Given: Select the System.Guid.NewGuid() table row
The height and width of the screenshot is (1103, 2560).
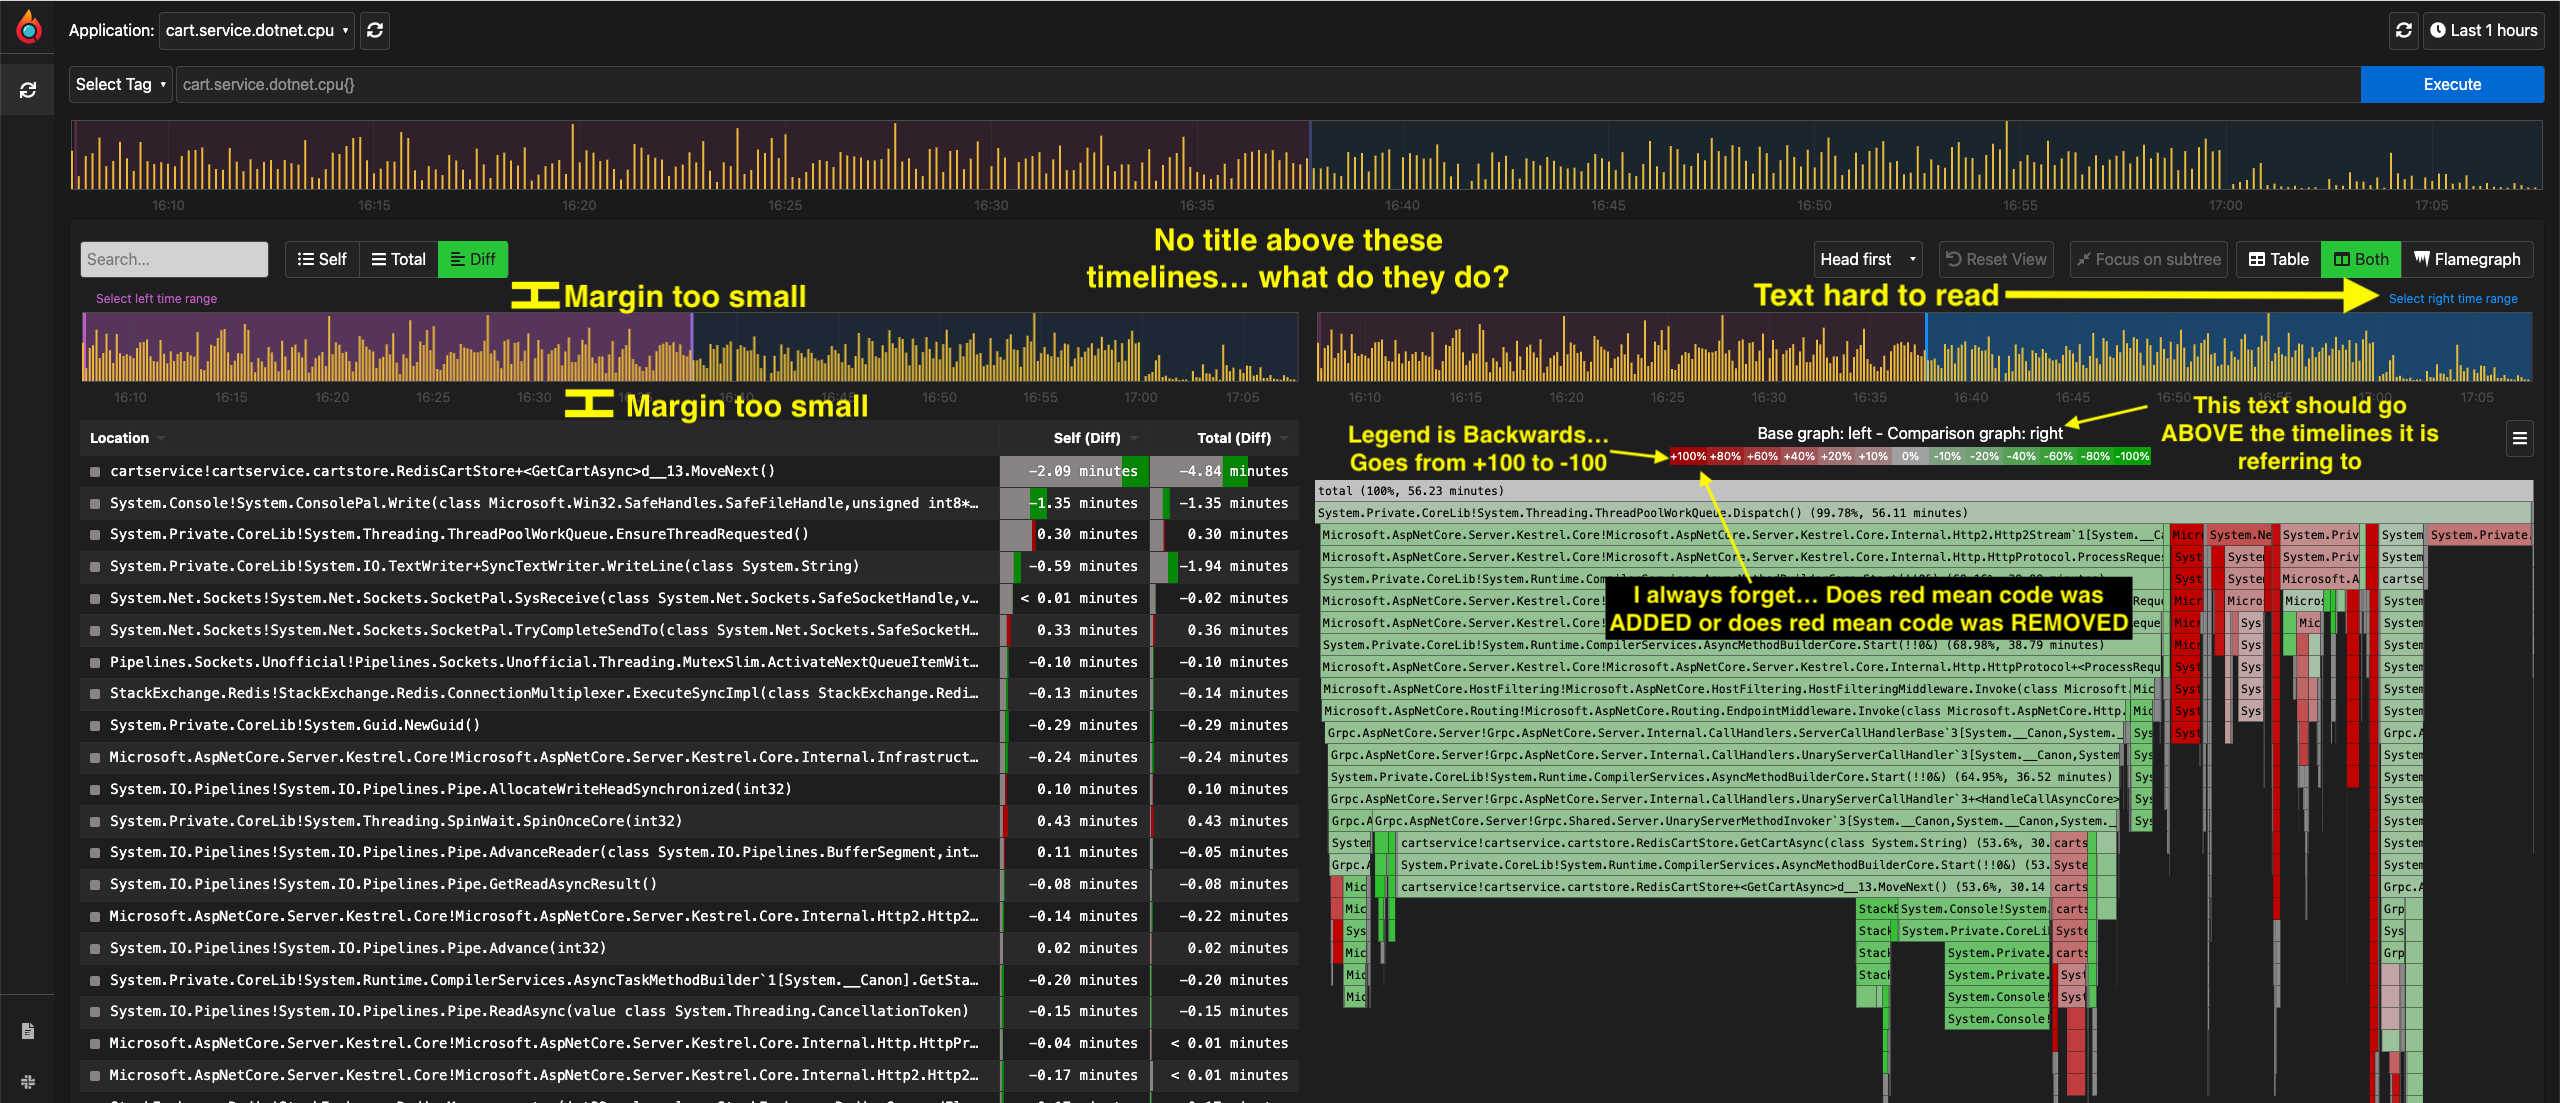Looking at the screenshot, I should pyautogui.click(x=689, y=725).
